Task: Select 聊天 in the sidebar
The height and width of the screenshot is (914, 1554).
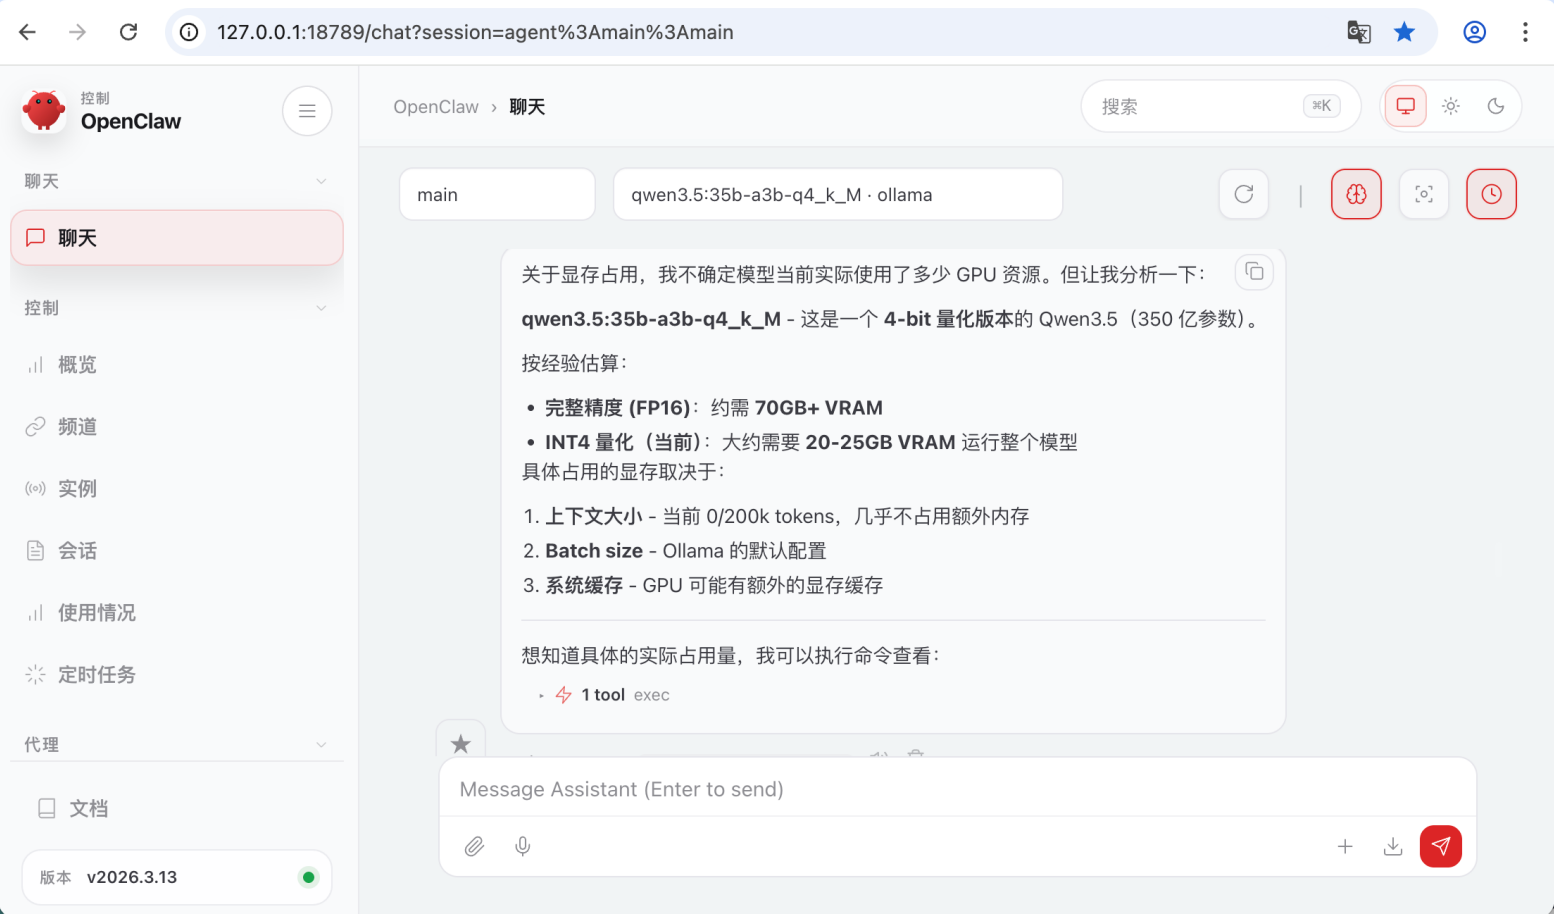Action: point(177,238)
